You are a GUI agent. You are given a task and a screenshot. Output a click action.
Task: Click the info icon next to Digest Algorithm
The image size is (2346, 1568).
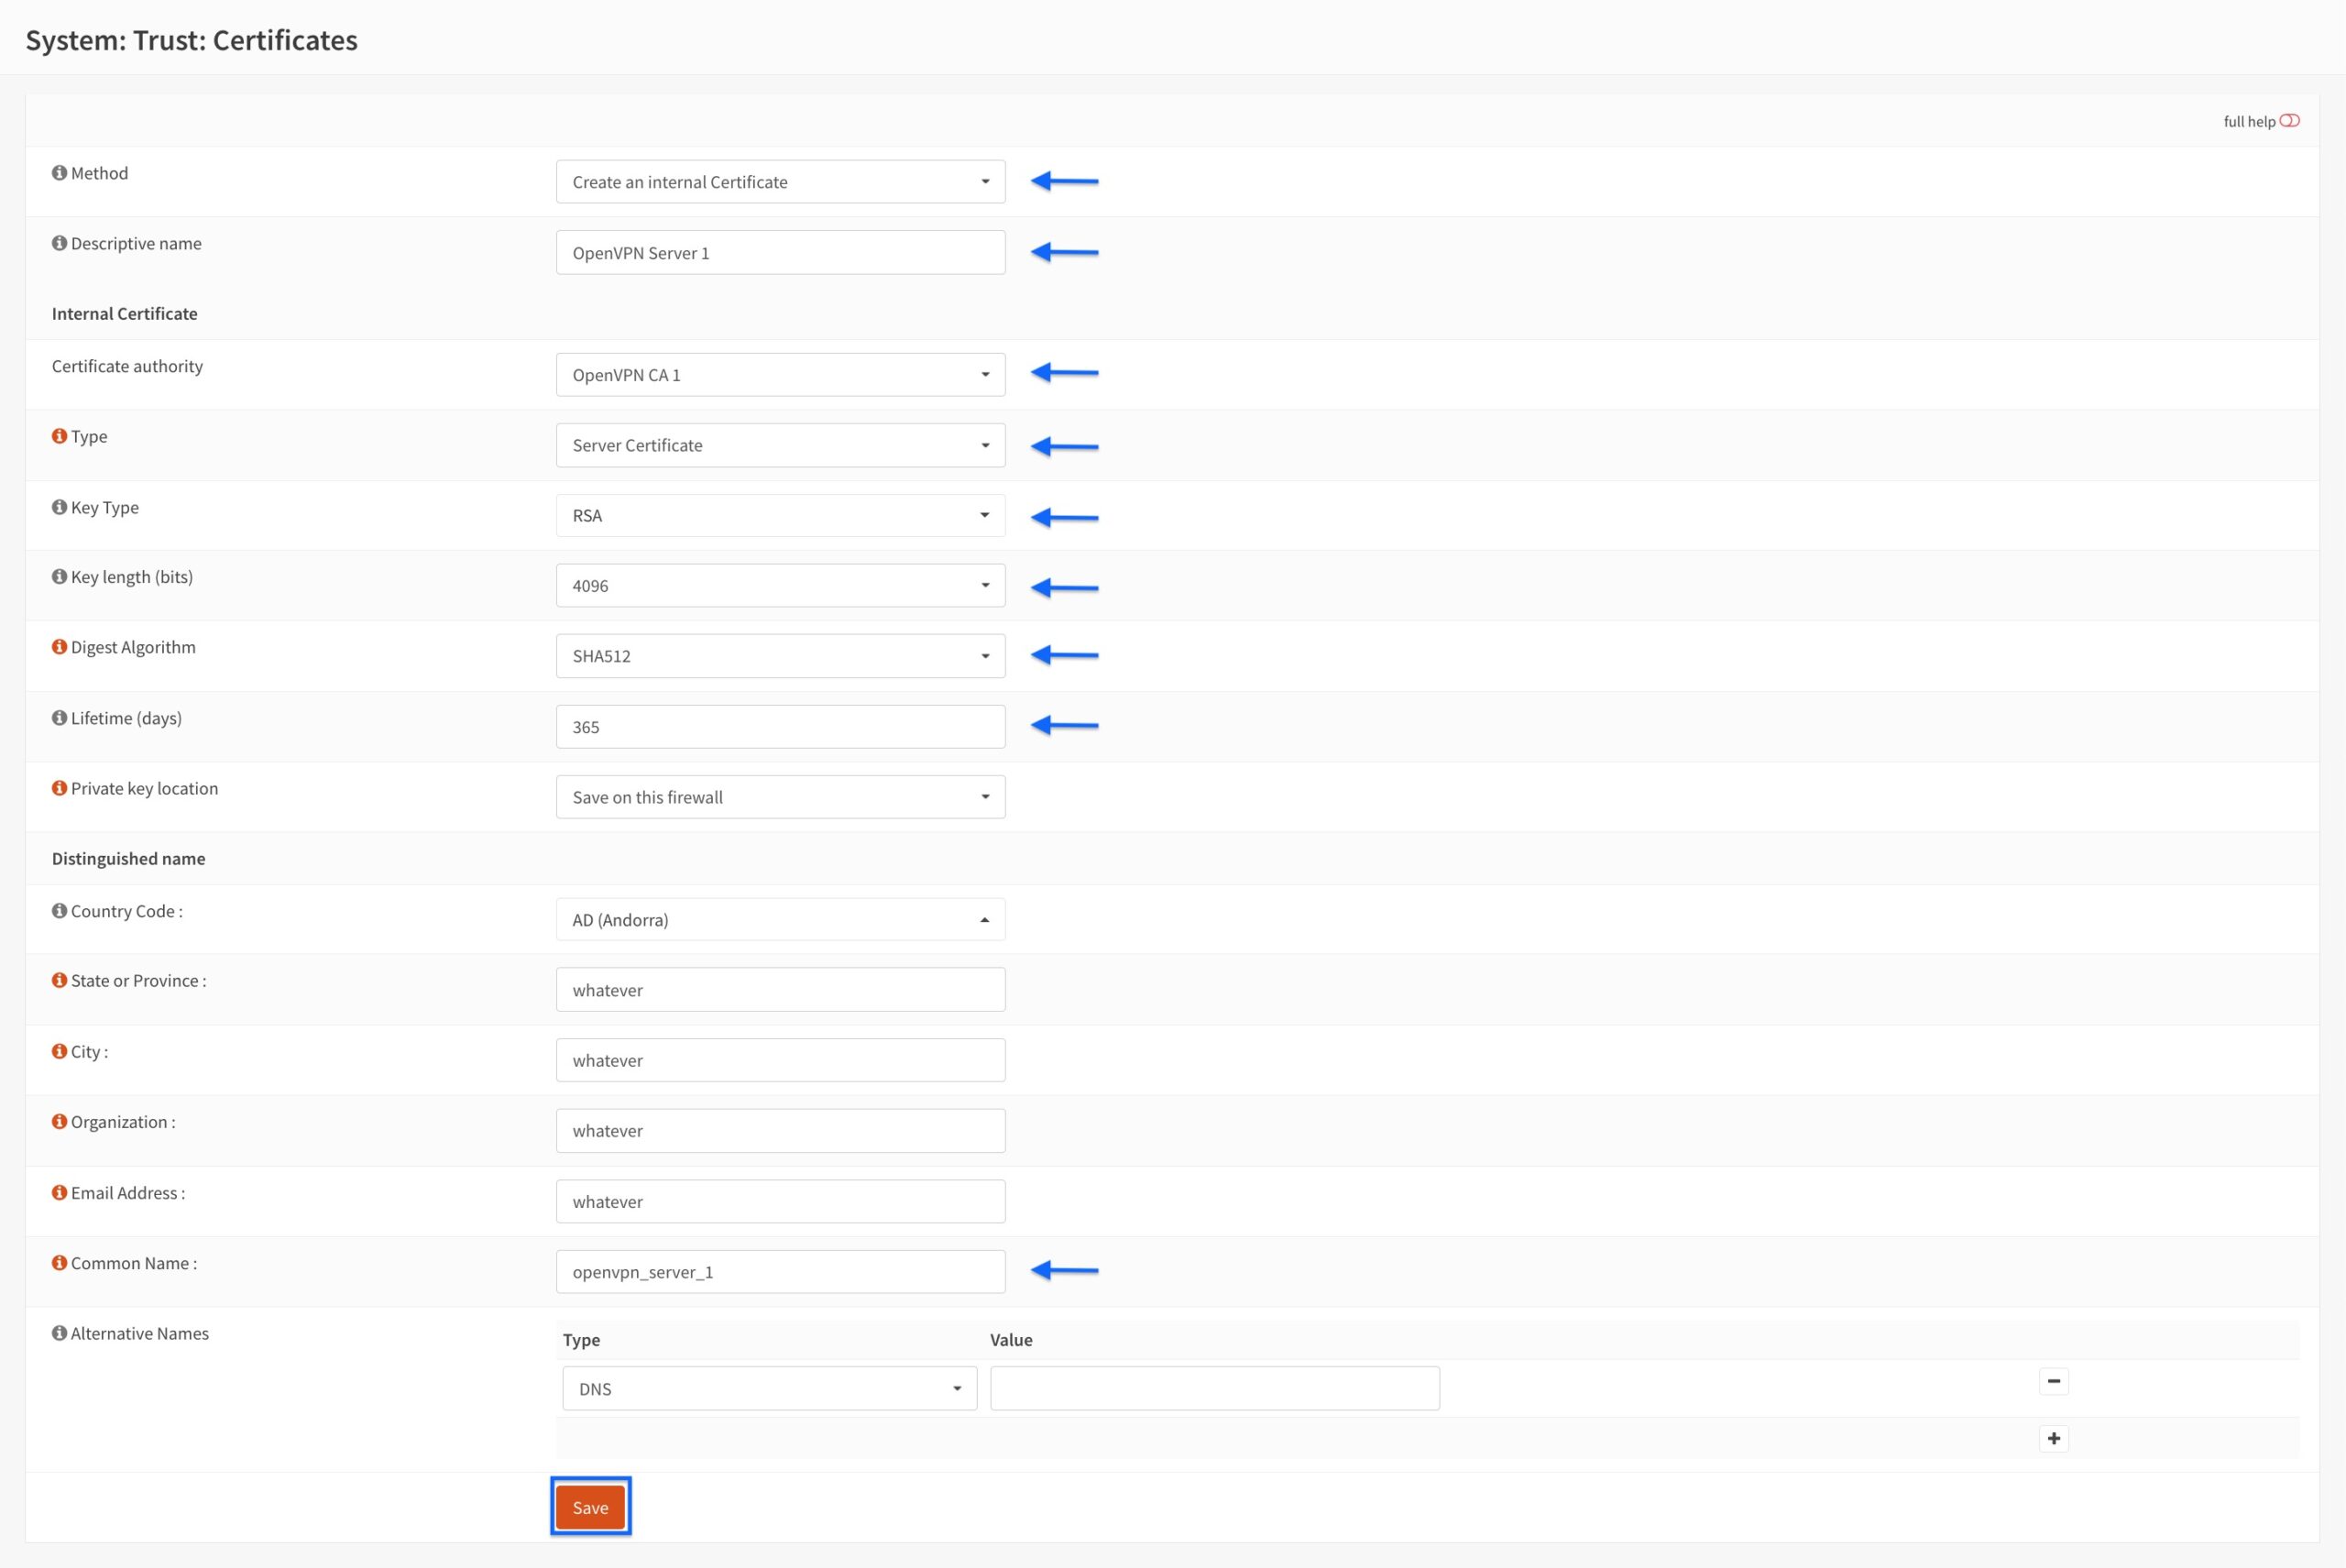tap(59, 647)
